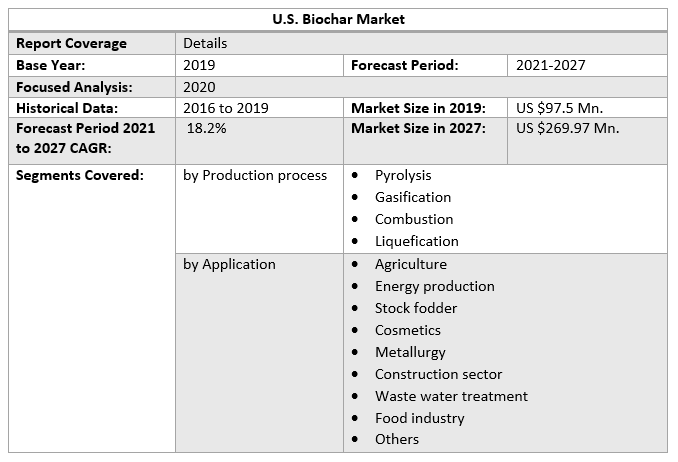
Task: Click the Waste water treatment entry
Action: (x=451, y=396)
